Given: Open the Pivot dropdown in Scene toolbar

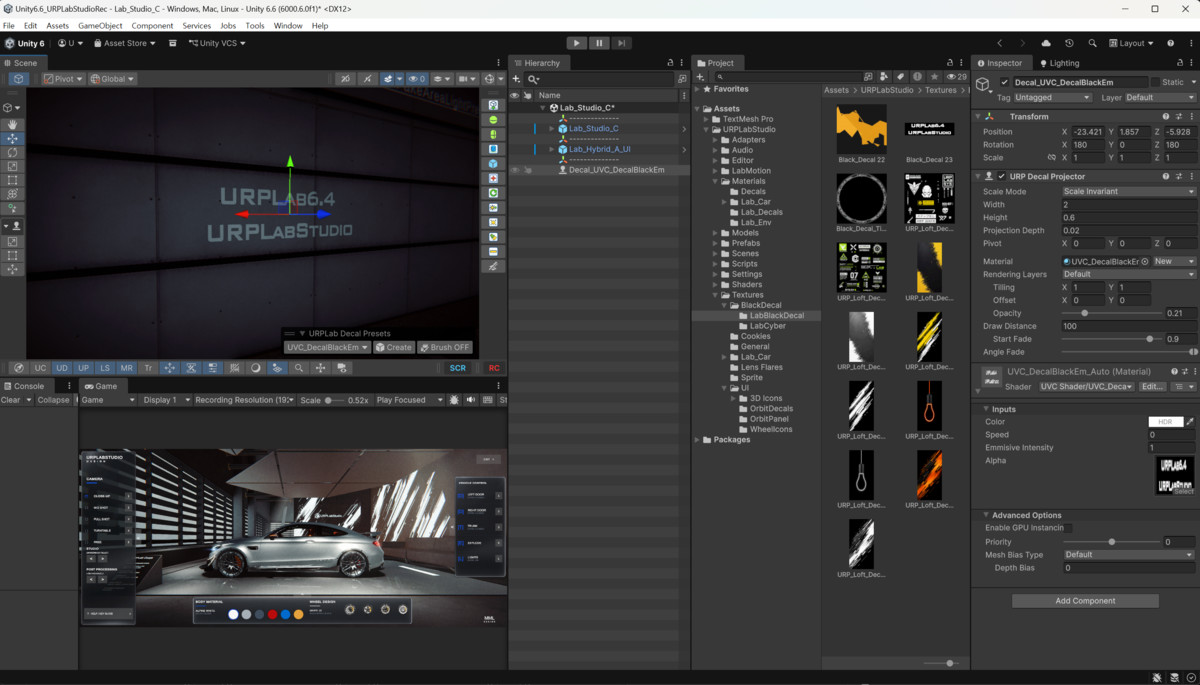Looking at the screenshot, I should (63, 79).
